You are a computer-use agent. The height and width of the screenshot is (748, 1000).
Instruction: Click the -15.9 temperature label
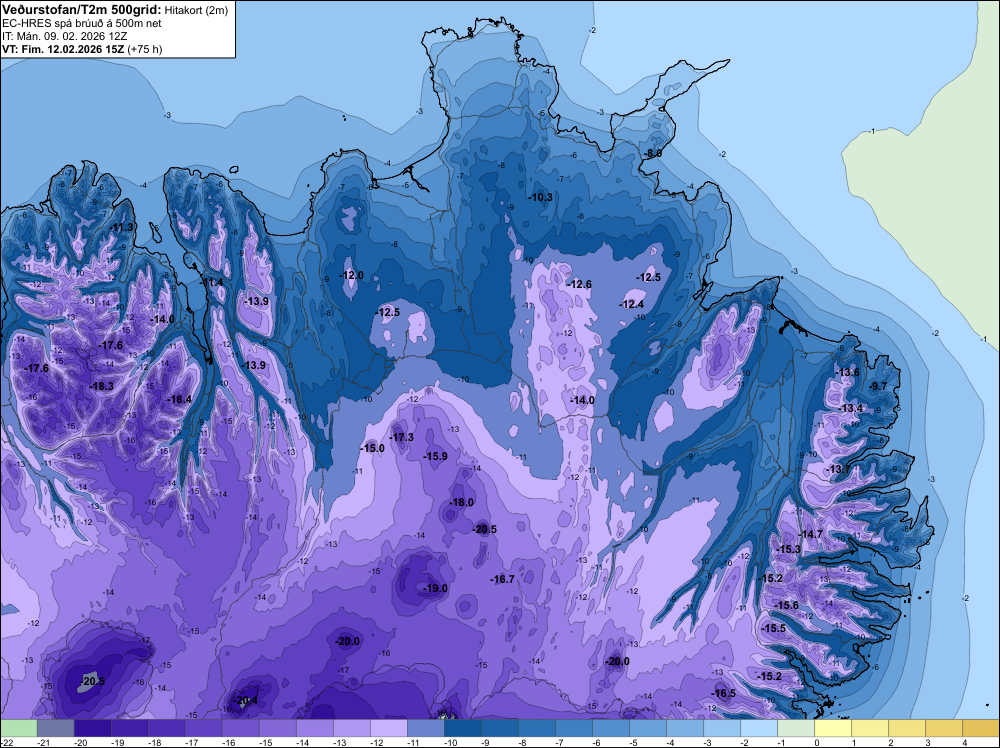436,457
